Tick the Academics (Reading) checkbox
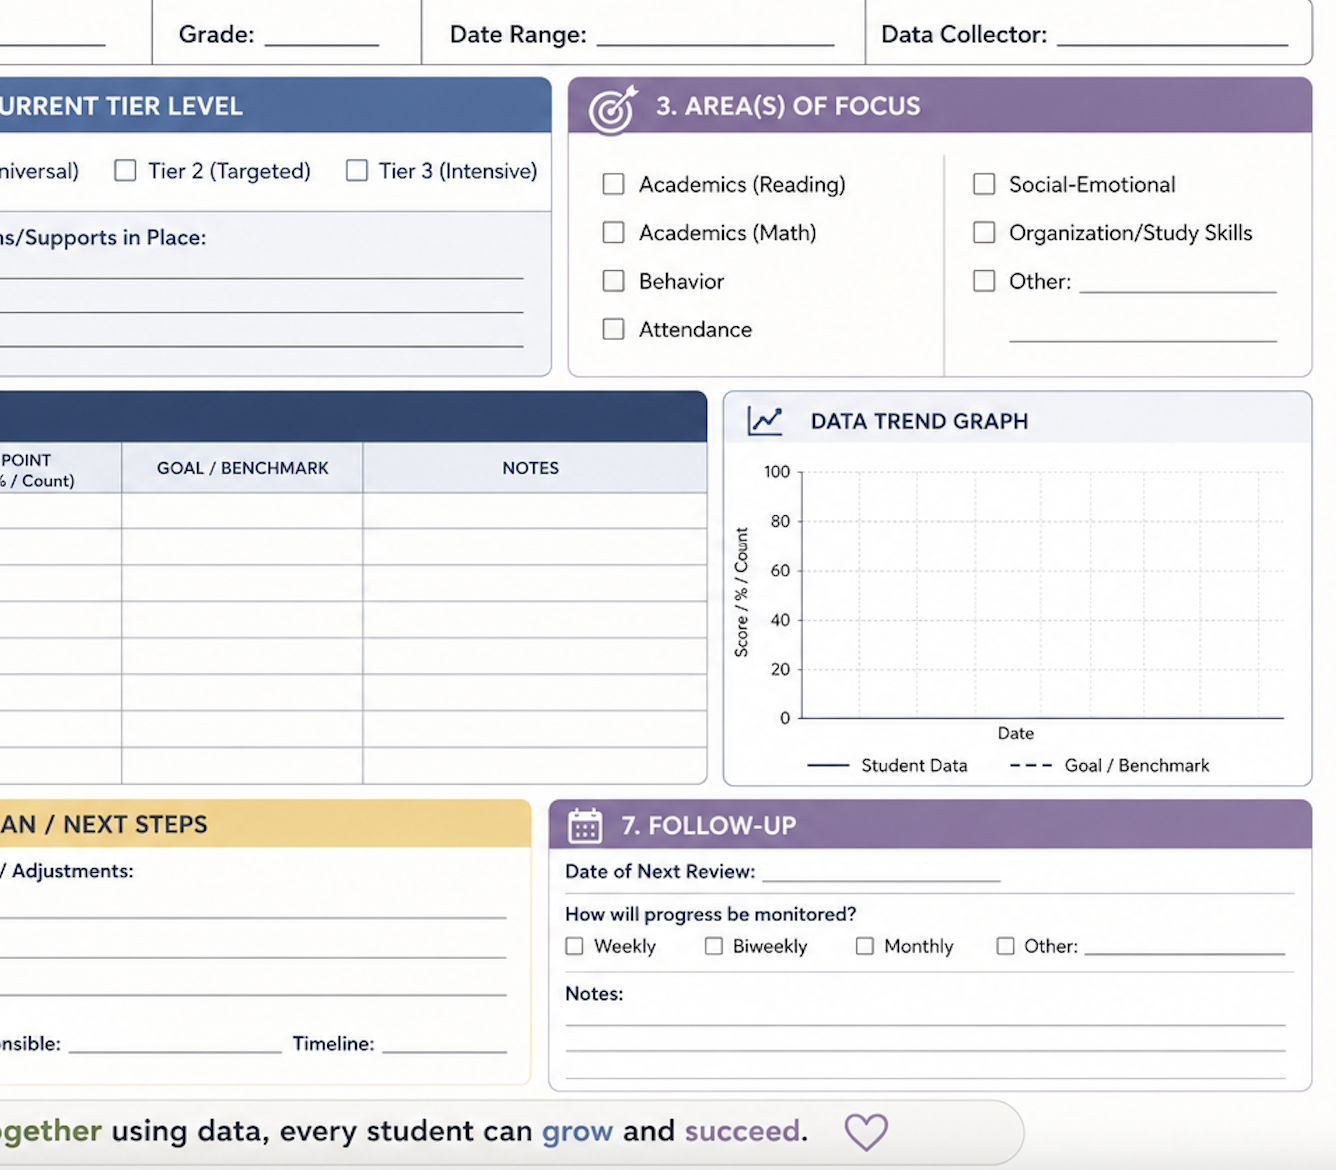Image resolution: width=1336 pixels, height=1170 pixels. [x=614, y=184]
